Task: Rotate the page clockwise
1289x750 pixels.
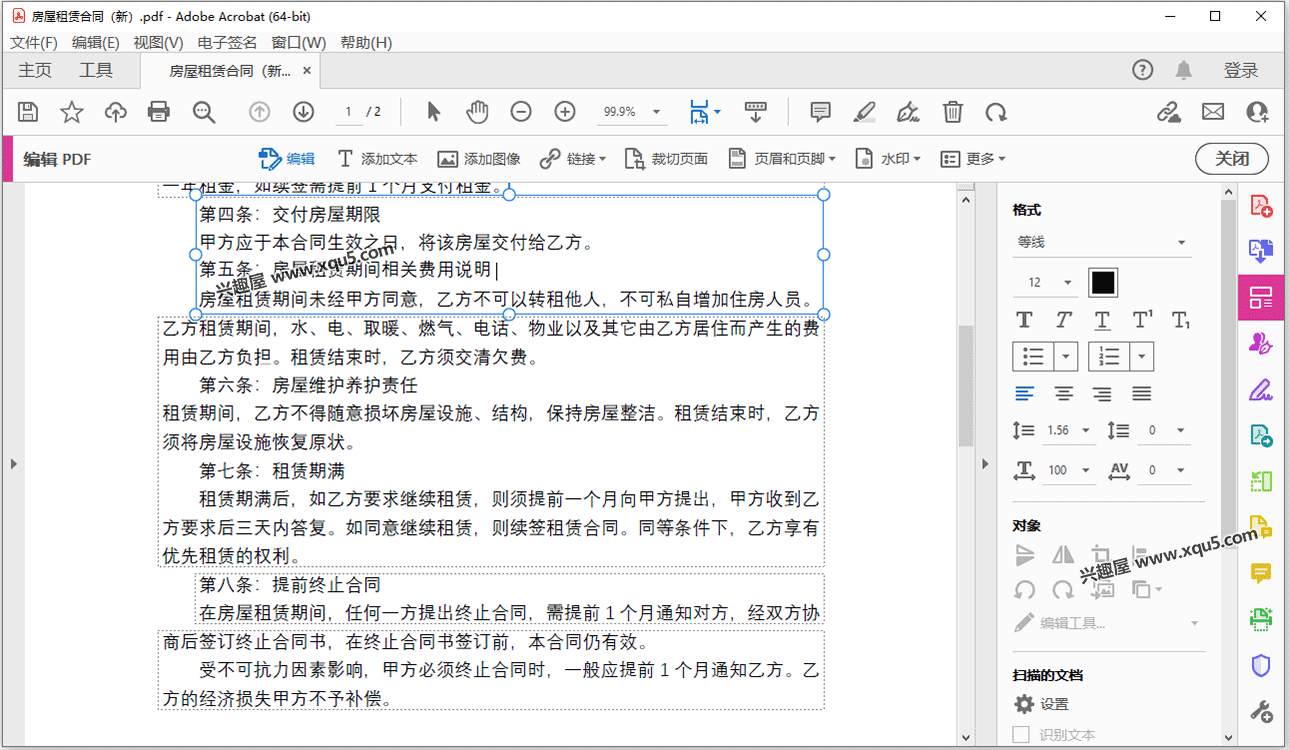Action: (x=996, y=112)
